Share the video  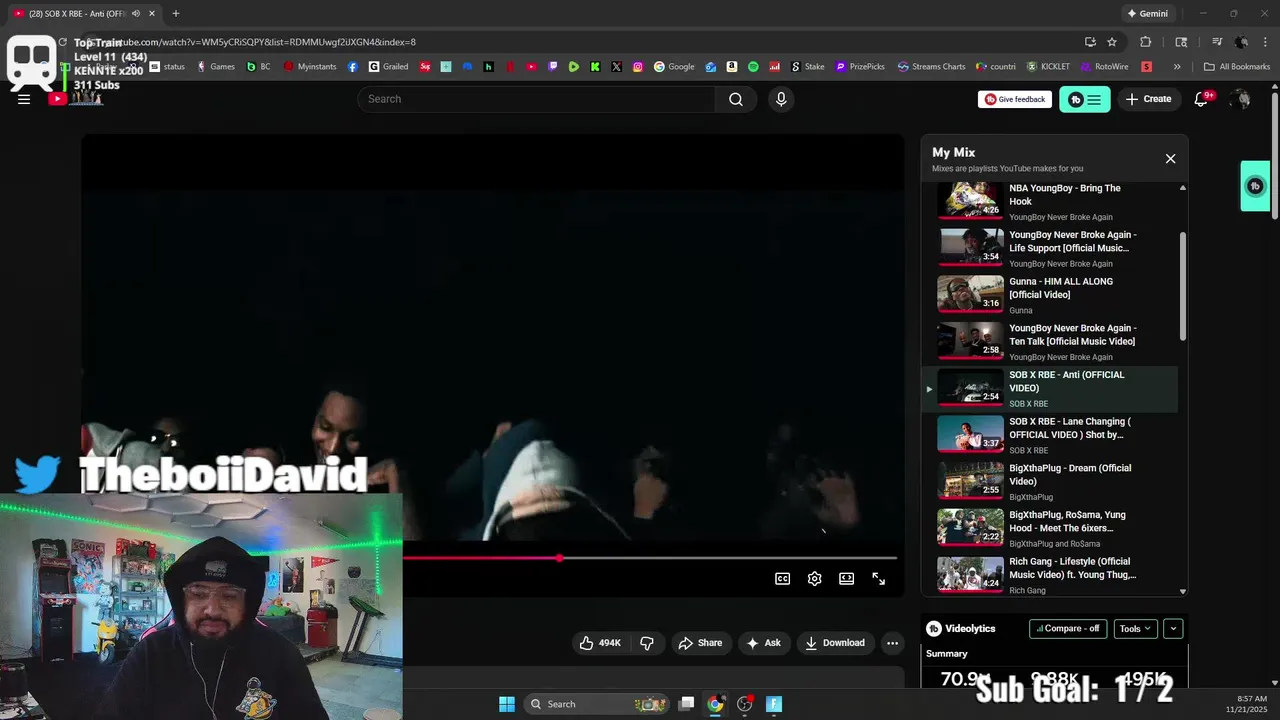click(700, 643)
